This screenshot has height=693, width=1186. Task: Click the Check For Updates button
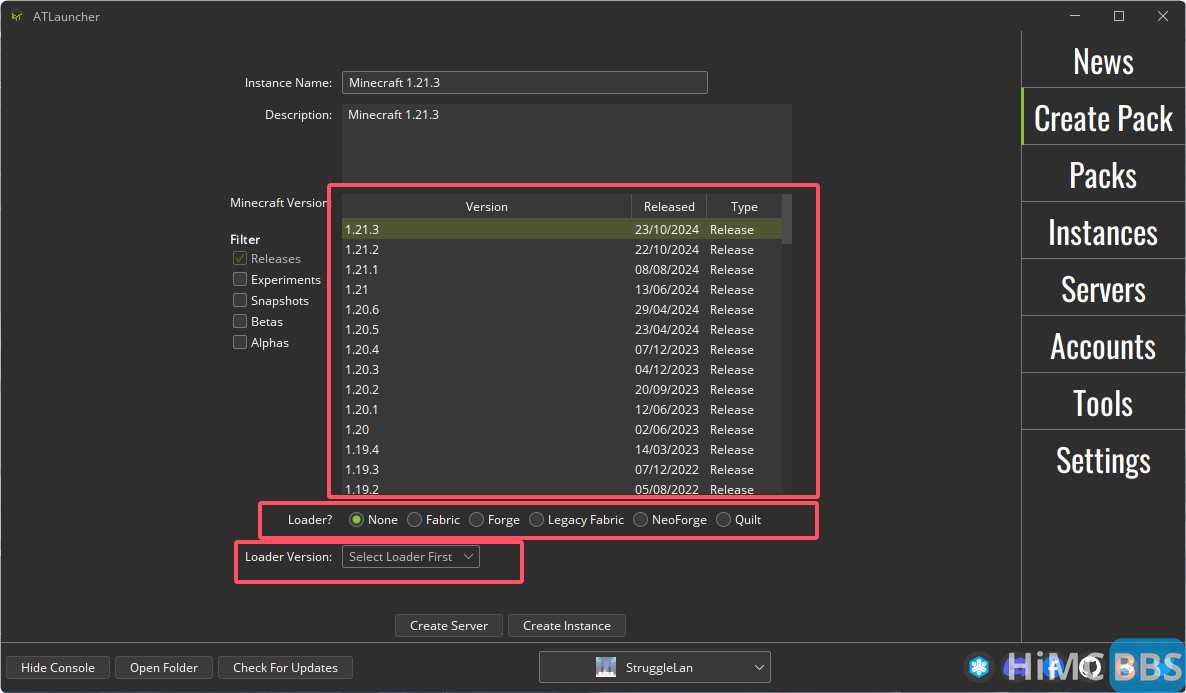[285, 668]
